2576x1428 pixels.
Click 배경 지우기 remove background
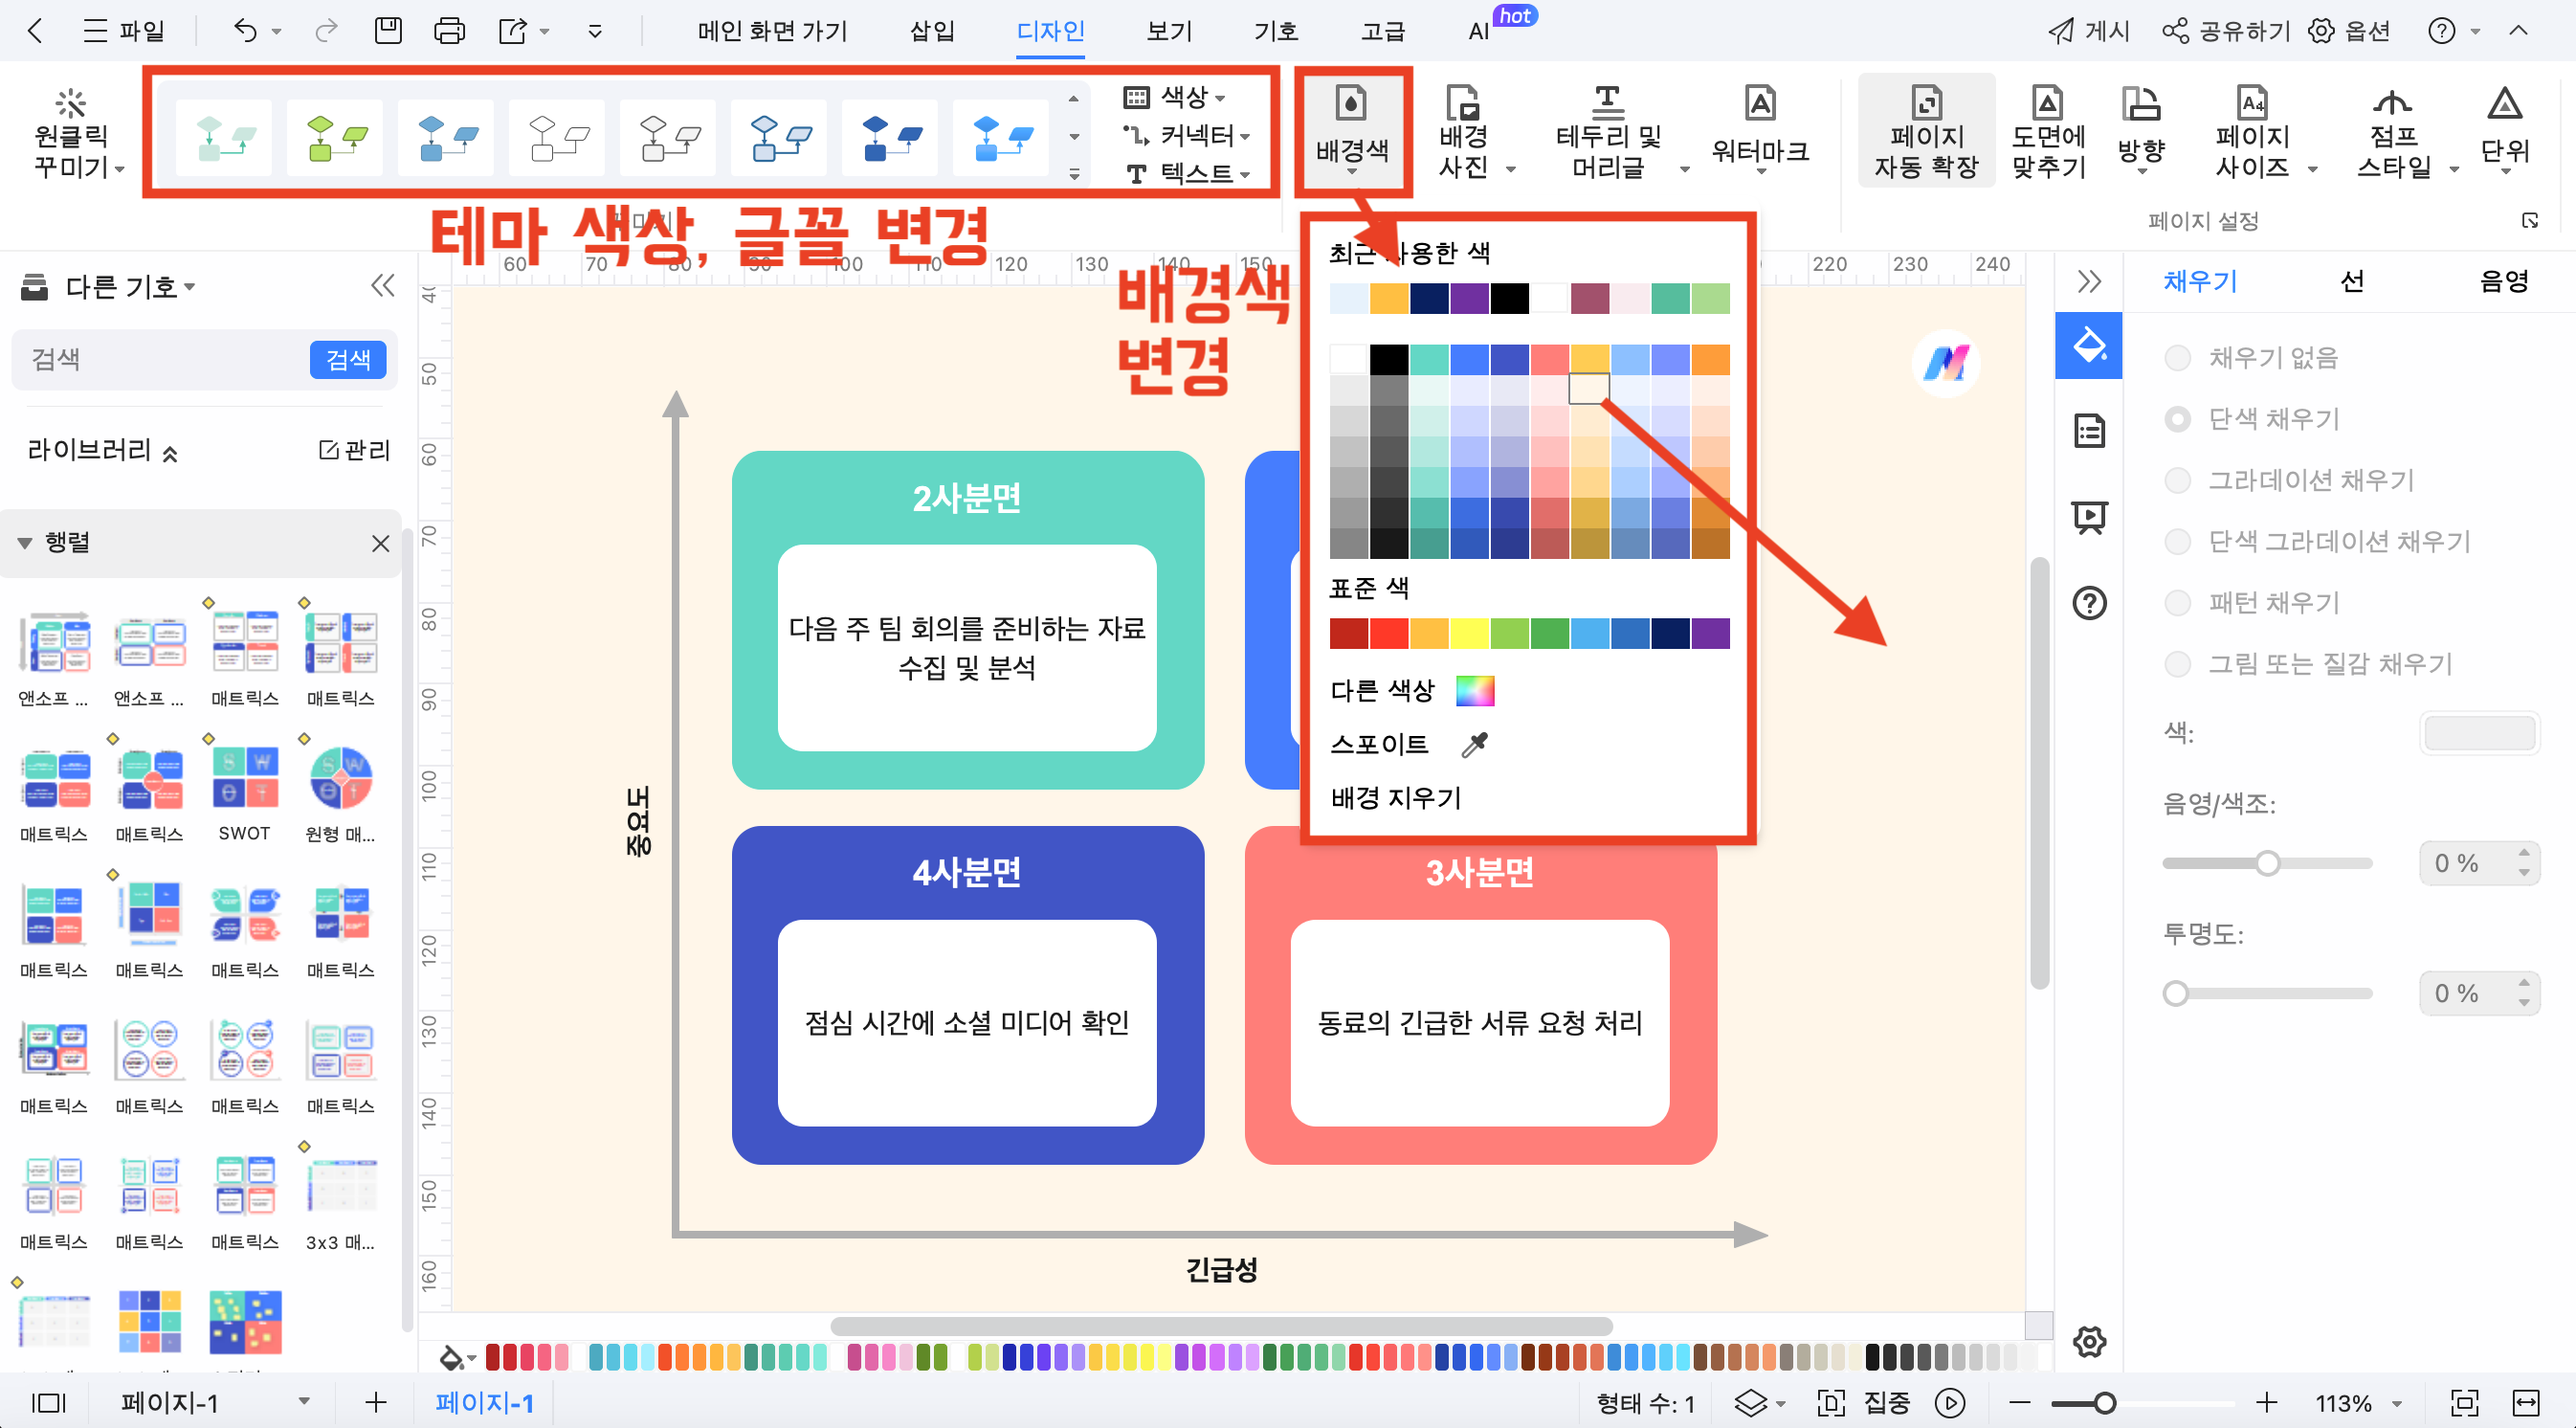(x=1396, y=798)
